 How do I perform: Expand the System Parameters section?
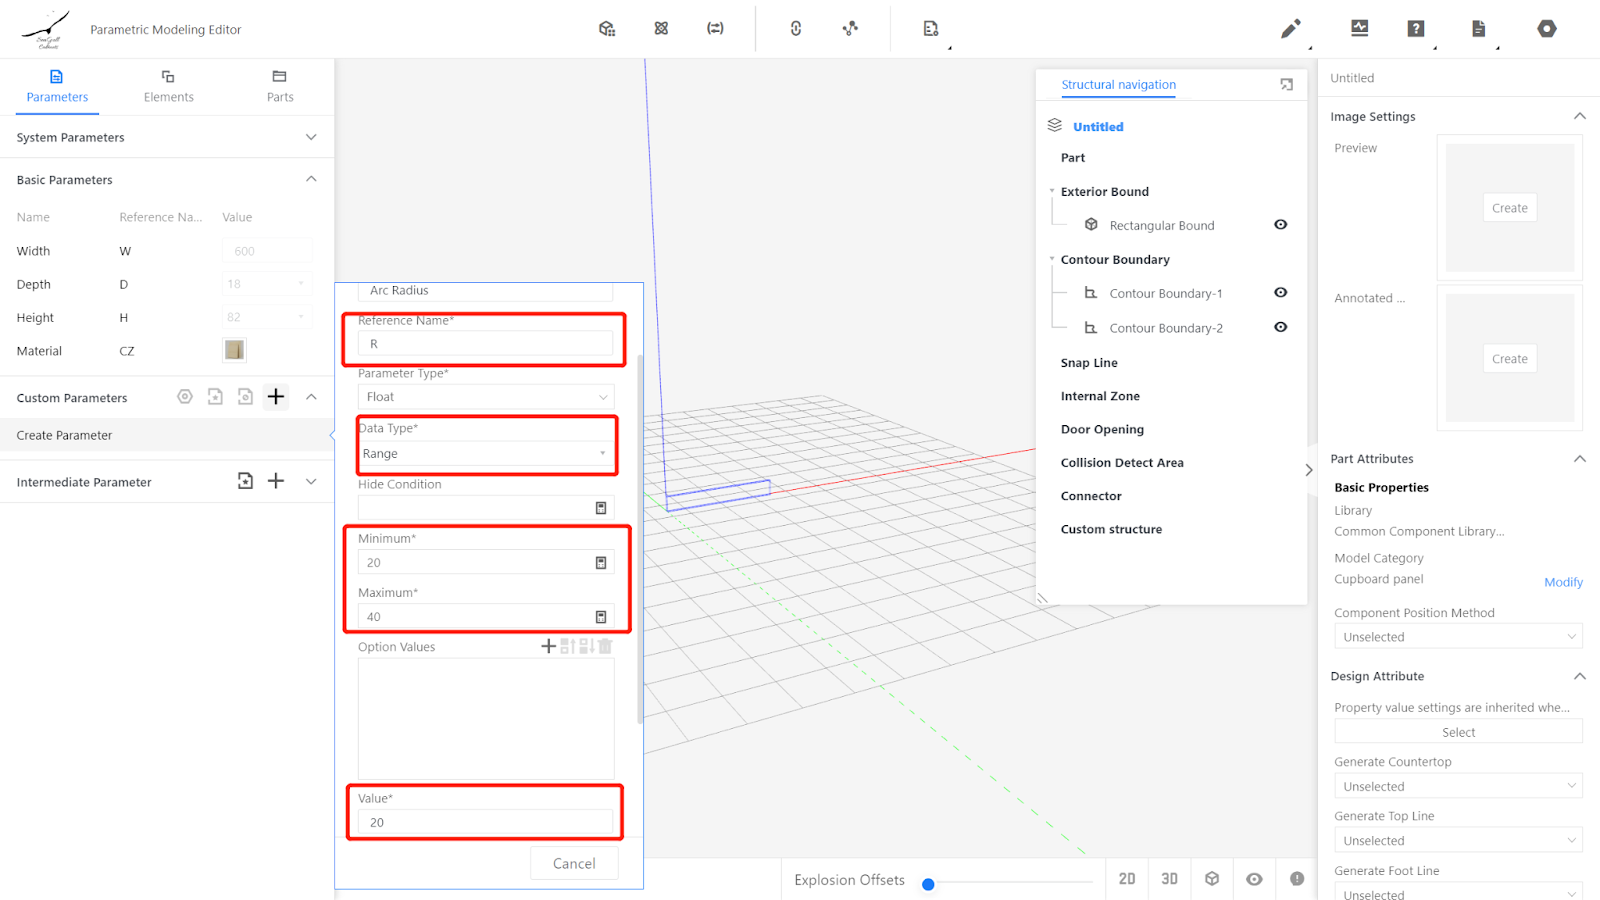coord(311,137)
